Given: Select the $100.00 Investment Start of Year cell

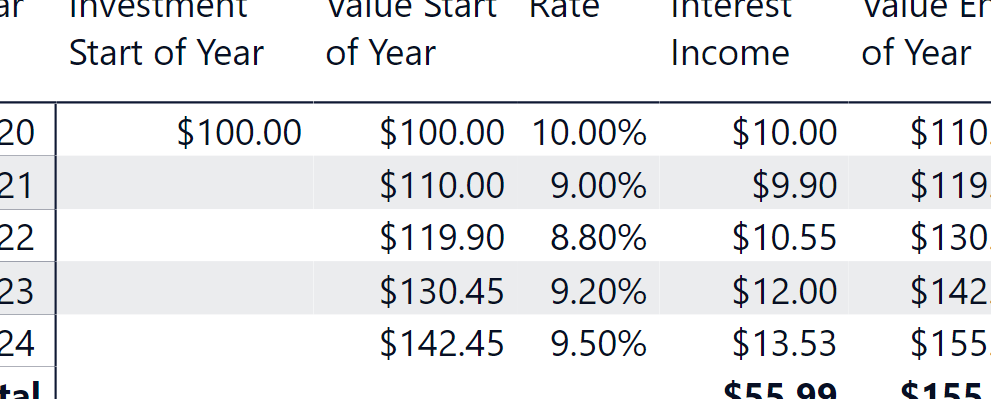Looking at the screenshot, I should coord(185,130).
